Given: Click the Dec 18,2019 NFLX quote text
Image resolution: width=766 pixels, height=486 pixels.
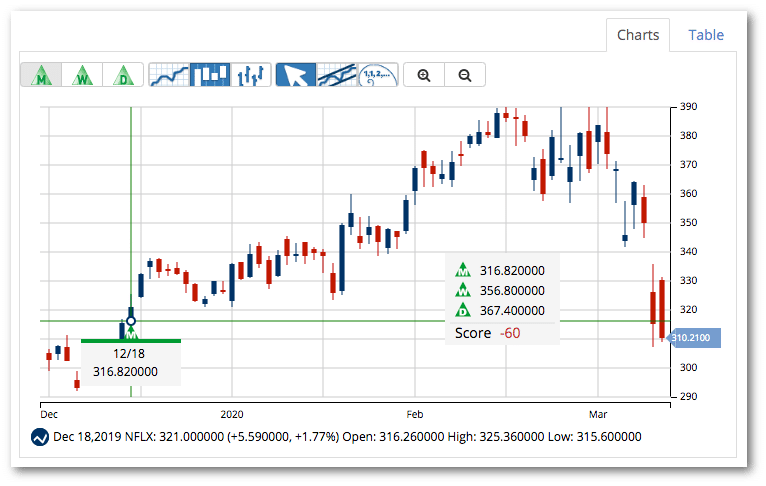Looking at the screenshot, I should click(x=196, y=437).
